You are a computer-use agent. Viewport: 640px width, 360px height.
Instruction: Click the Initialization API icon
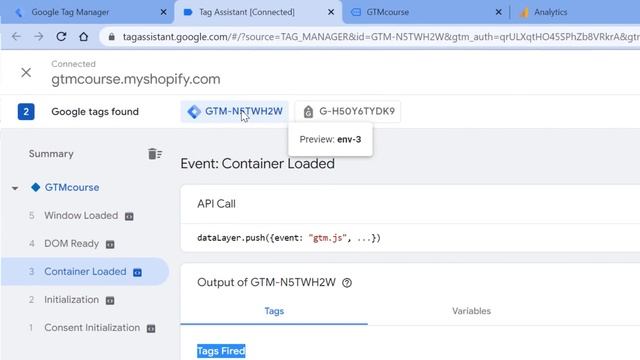110,300
